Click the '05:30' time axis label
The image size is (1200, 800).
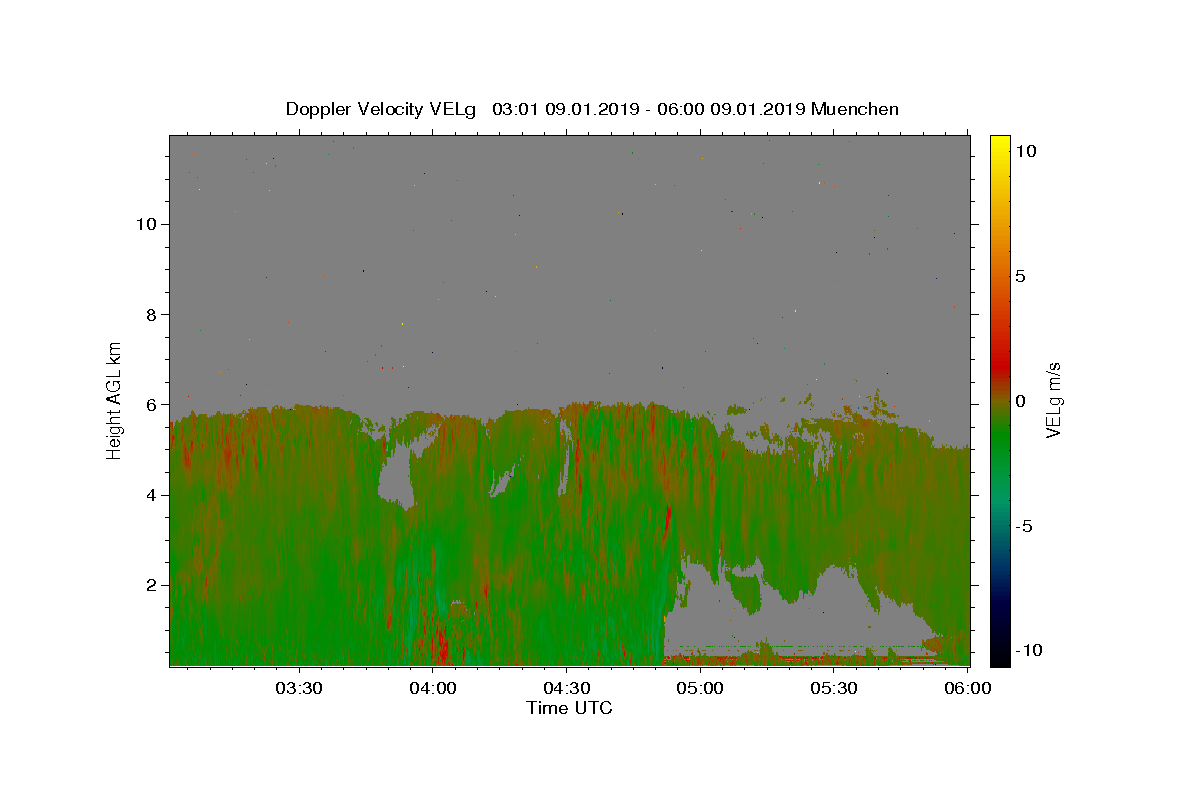(x=834, y=688)
